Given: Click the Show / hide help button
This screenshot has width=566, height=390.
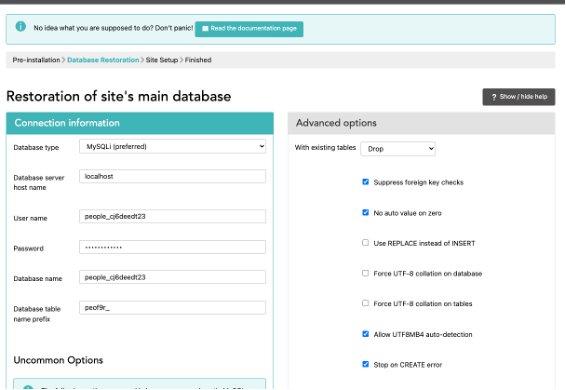Looking at the screenshot, I should 519,97.
